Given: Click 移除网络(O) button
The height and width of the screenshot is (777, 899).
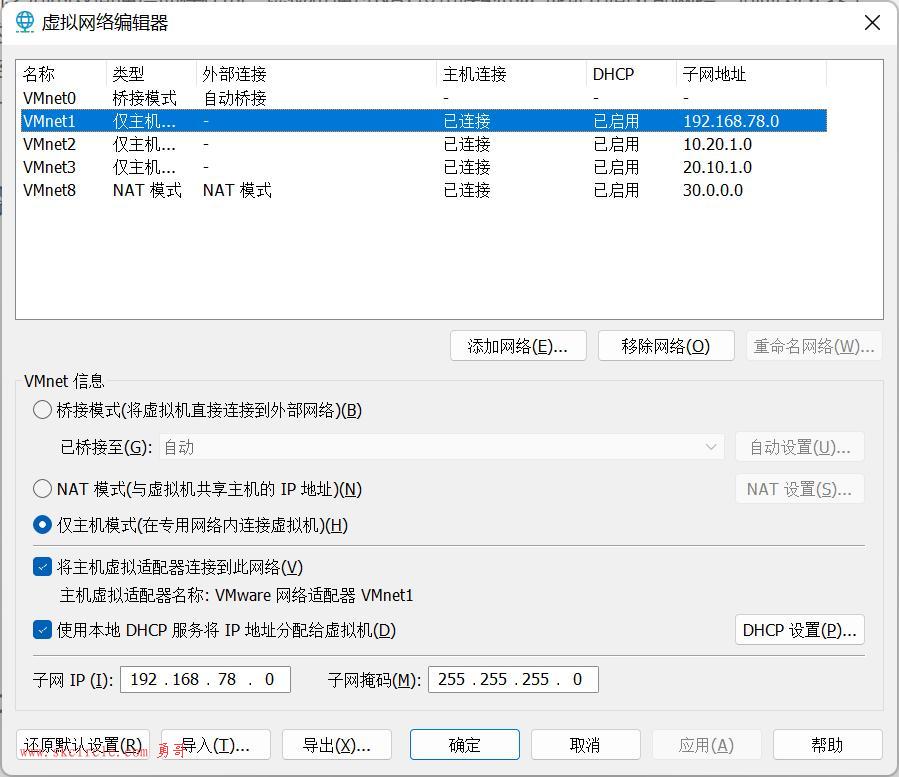Looking at the screenshot, I should click(x=666, y=346).
